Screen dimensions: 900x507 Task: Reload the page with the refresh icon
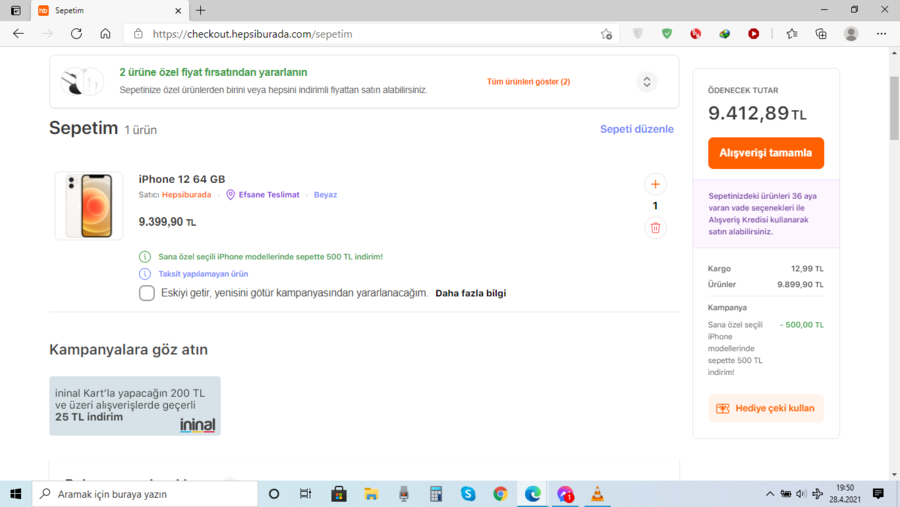point(76,34)
